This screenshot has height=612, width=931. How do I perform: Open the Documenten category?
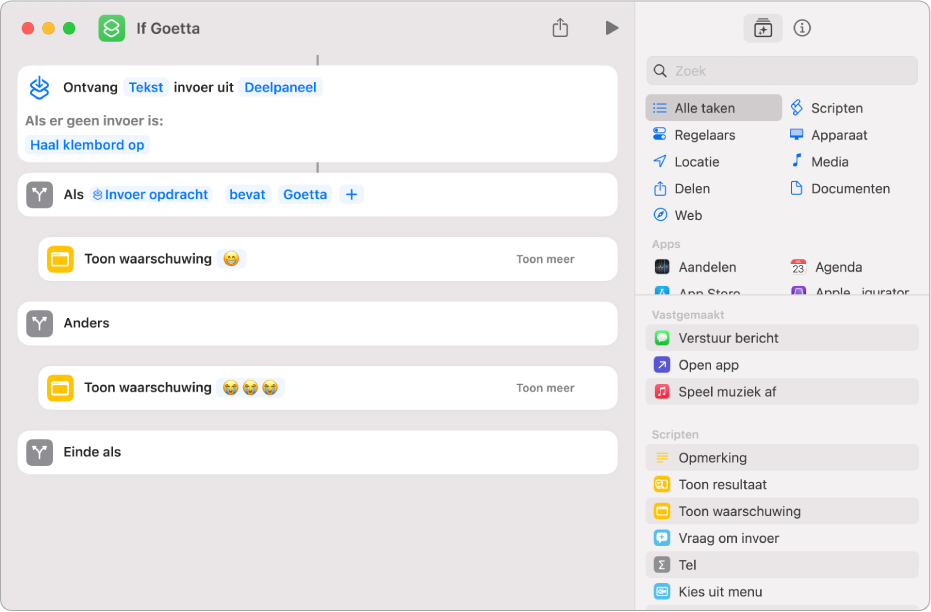[840, 189]
